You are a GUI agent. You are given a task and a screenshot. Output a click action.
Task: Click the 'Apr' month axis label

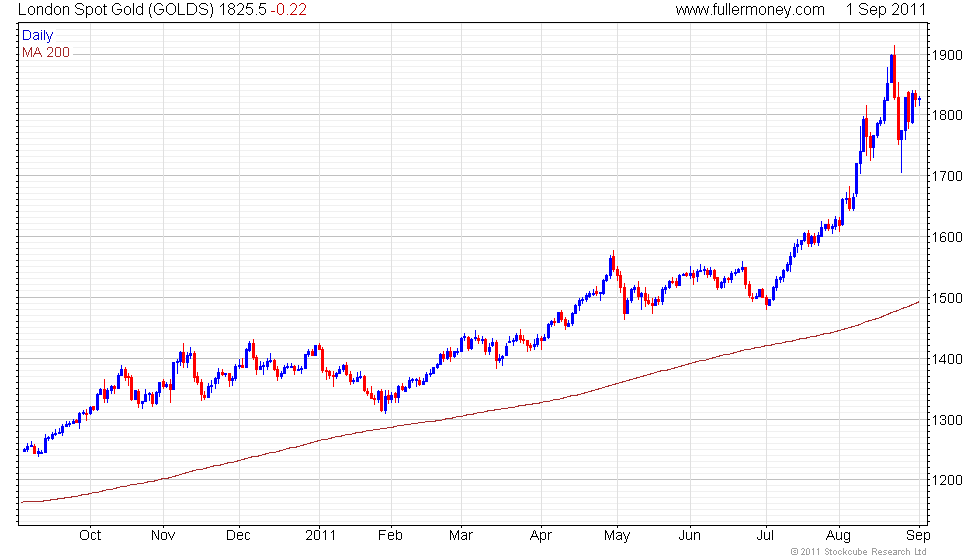[x=541, y=536]
